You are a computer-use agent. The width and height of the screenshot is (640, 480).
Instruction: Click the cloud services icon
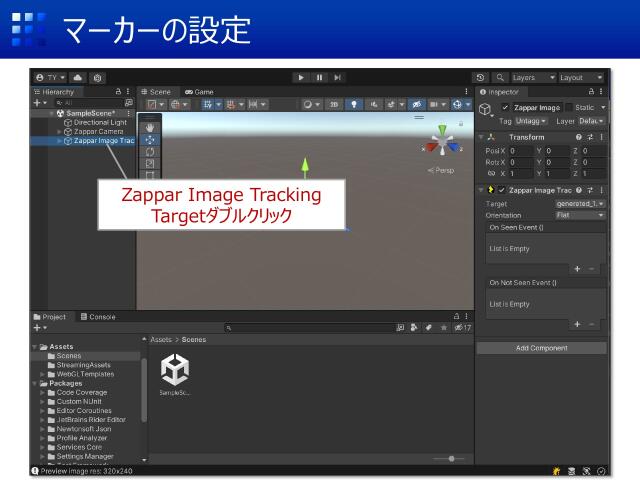tap(79, 77)
